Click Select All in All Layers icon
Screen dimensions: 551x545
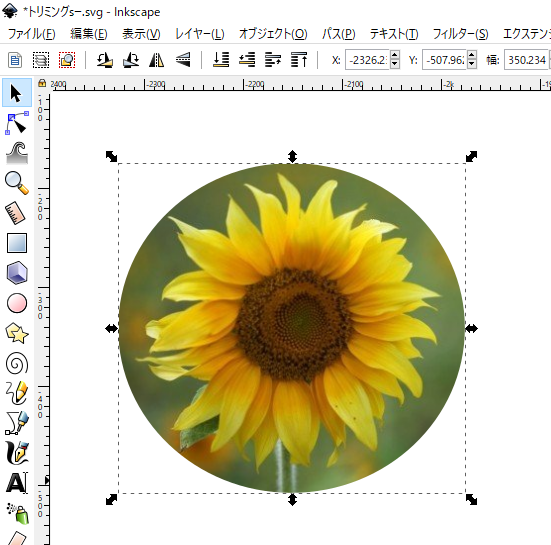(41, 60)
